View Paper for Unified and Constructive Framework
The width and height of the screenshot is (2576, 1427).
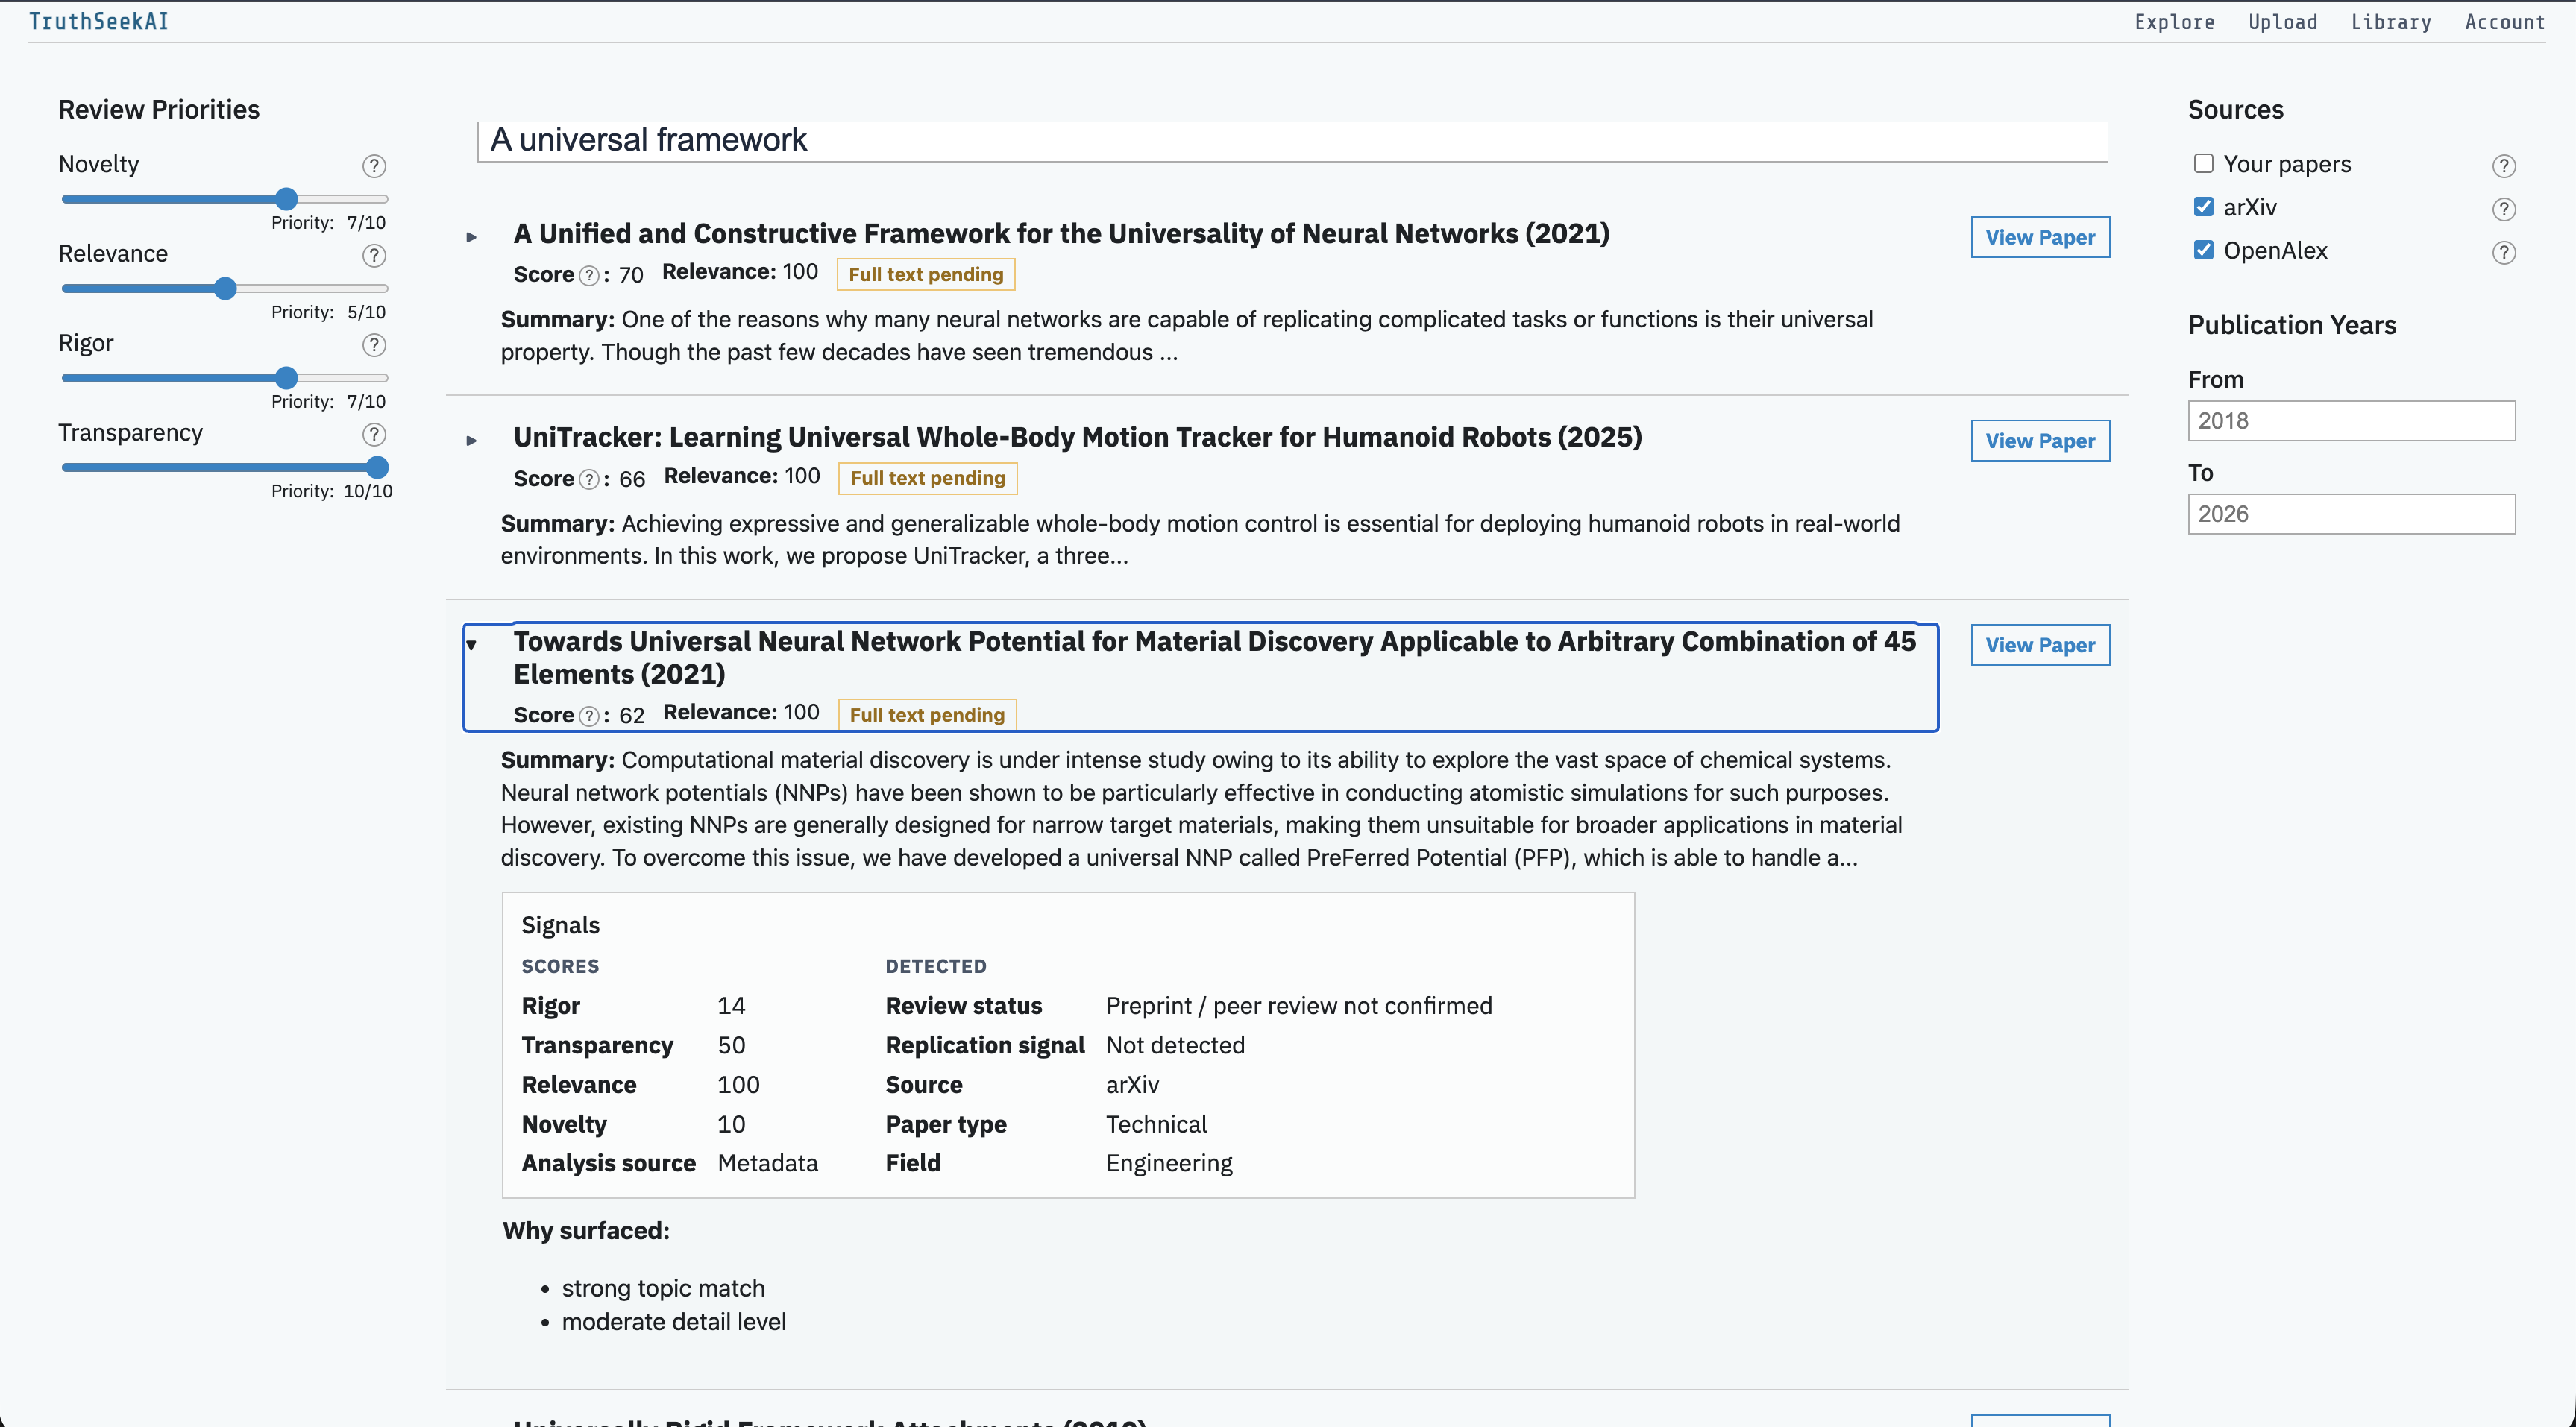[2040, 237]
